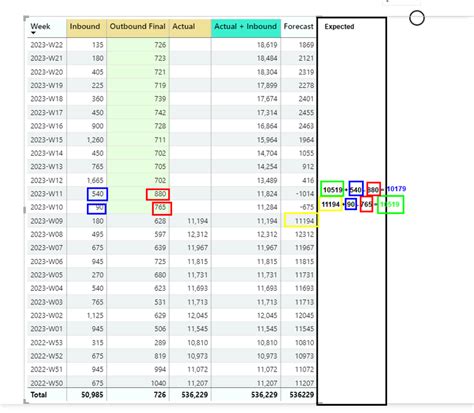Screen dimensions: 474x413
Task: Sort by the Forecast column header
Action: click(x=298, y=26)
